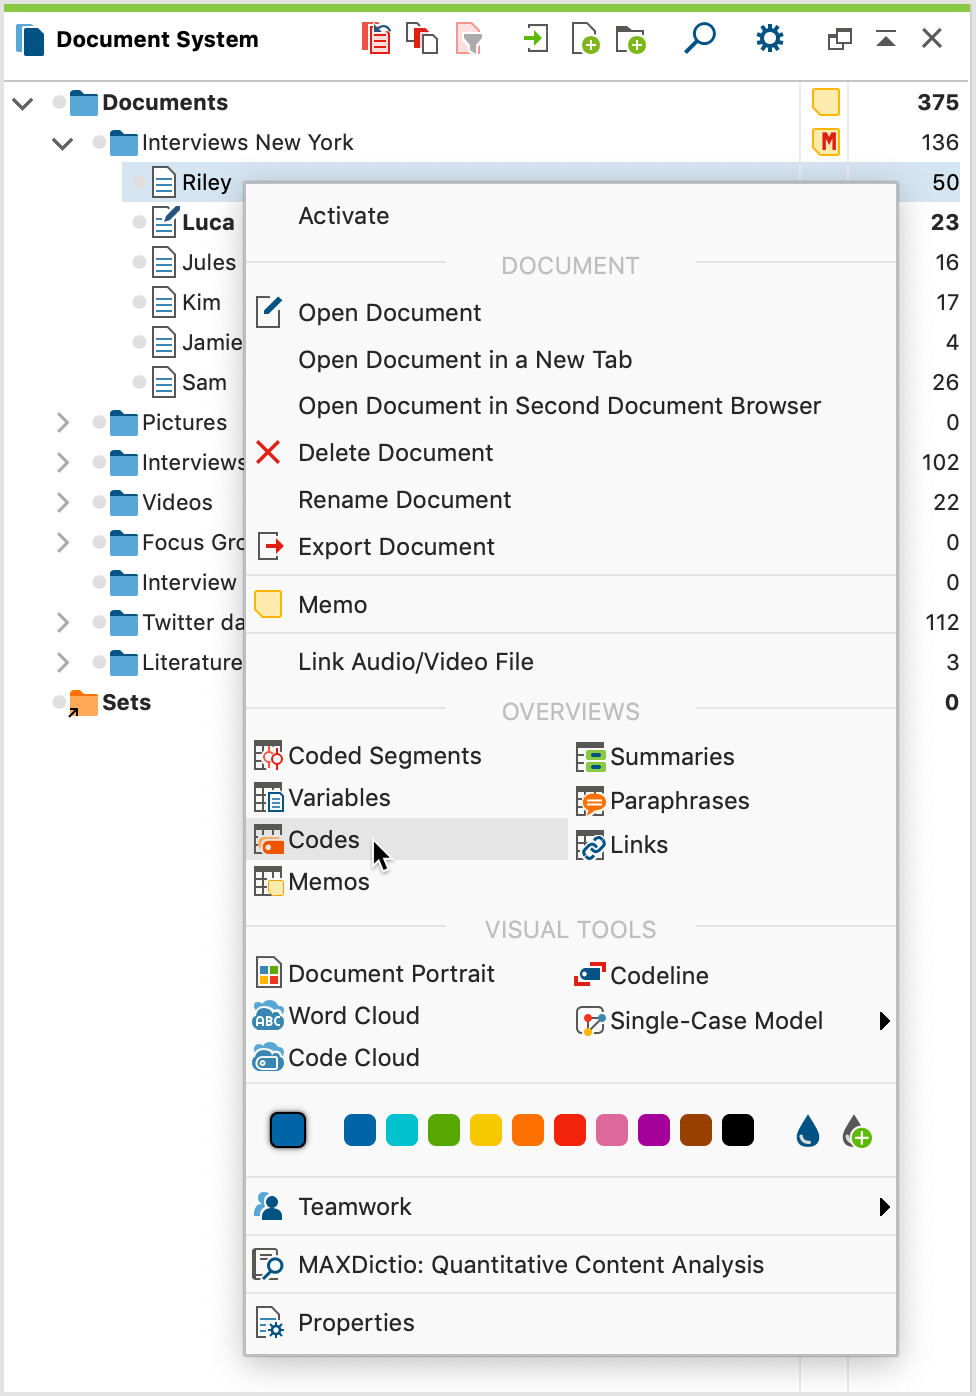
Task: Toggle activation dot beside Luca
Action: [x=140, y=222]
